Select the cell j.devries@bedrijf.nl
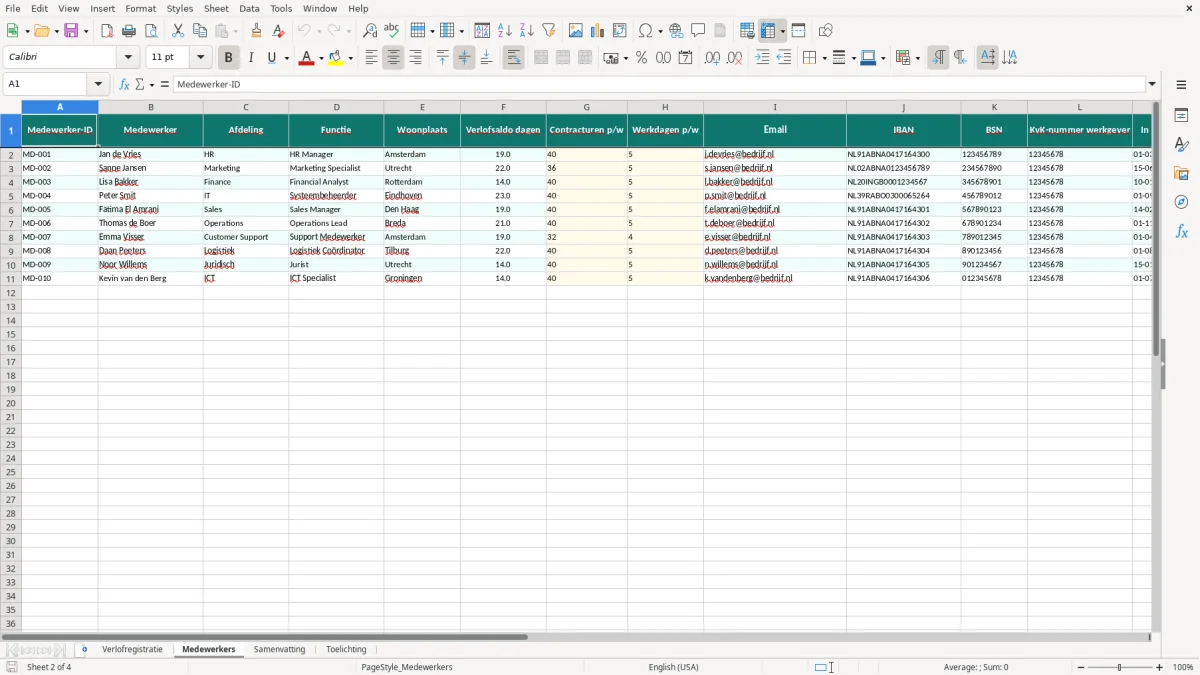Viewport: 1200px width, 675px height. coord(775,155)
